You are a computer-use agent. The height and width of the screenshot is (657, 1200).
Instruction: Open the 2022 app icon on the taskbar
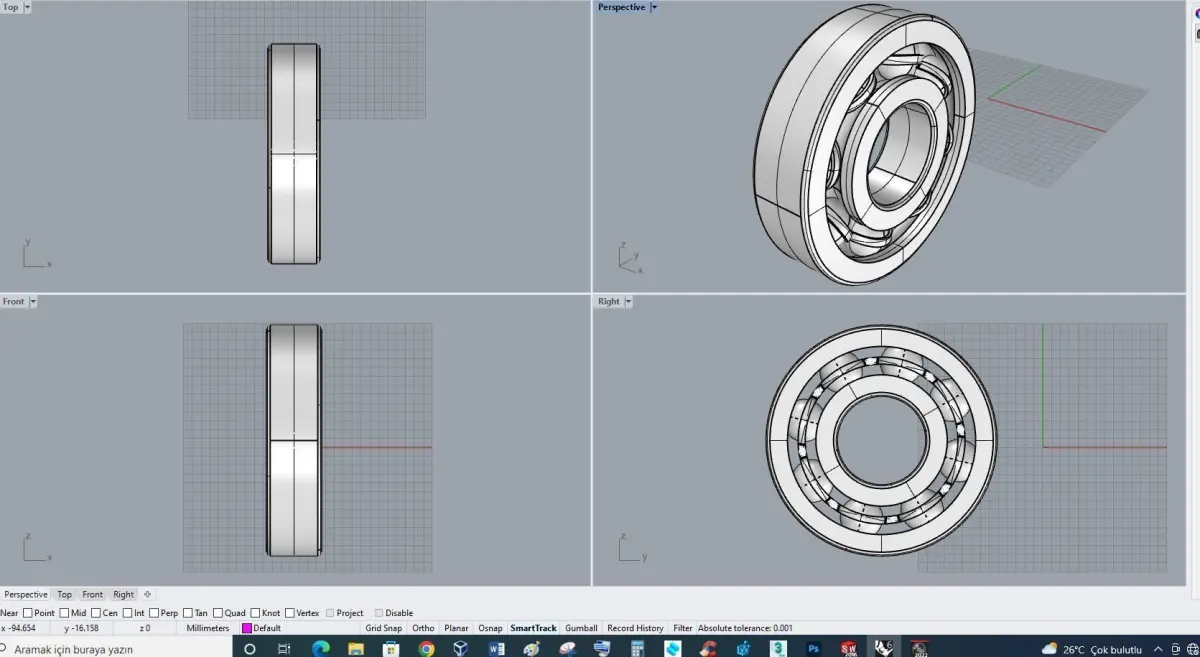918,648
